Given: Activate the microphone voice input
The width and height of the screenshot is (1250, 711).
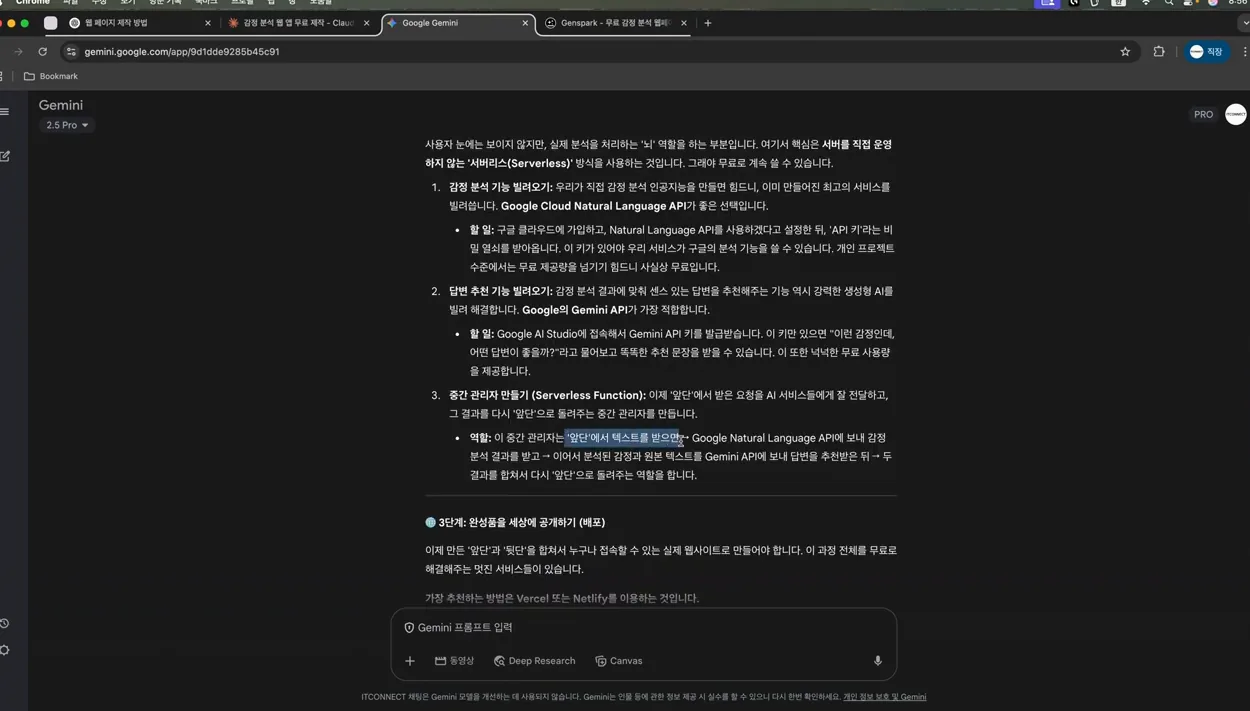Looking at the screenshot, I should (878, 661).
